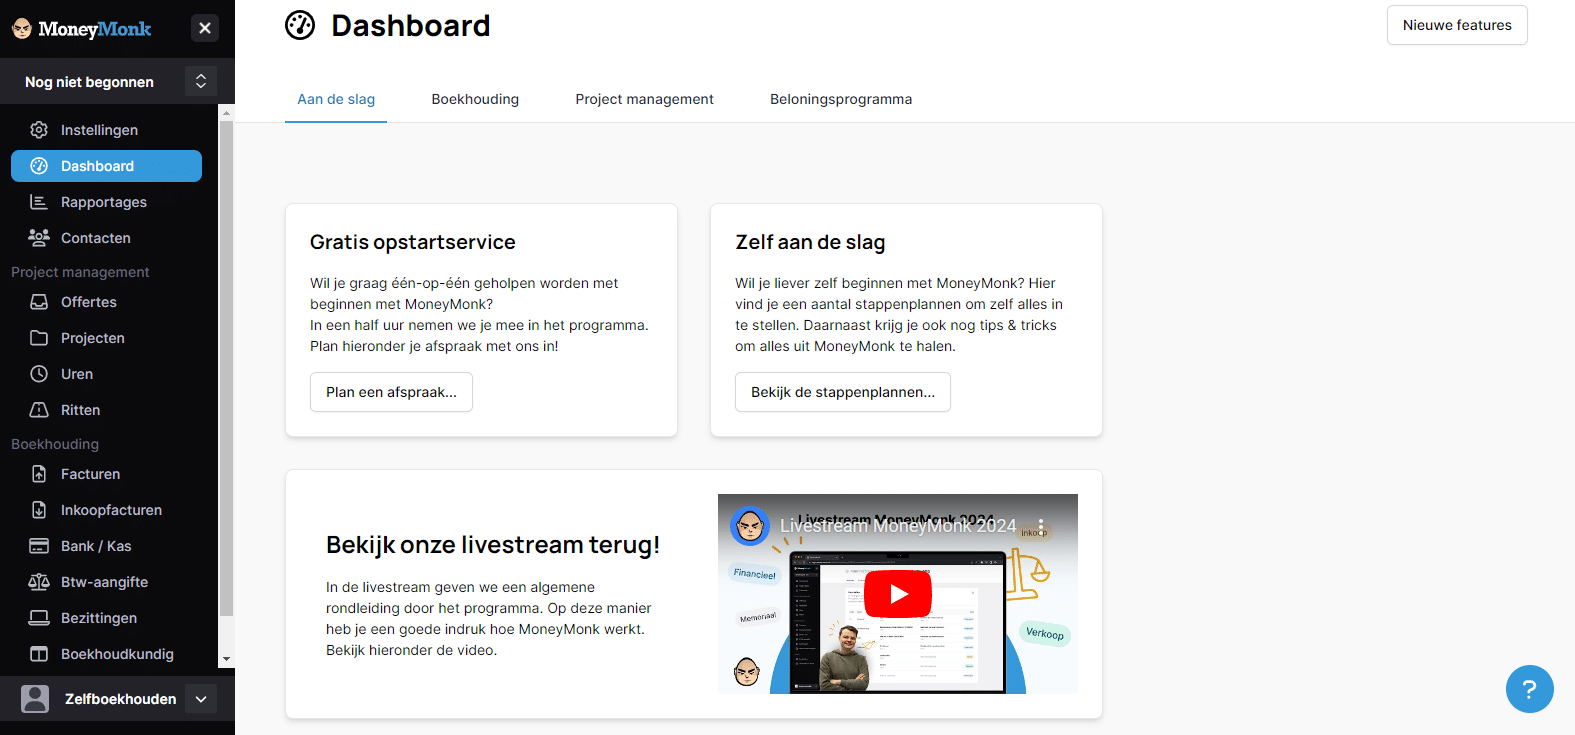Click the Bekijk de stappenplannen... button

(843, 392)
